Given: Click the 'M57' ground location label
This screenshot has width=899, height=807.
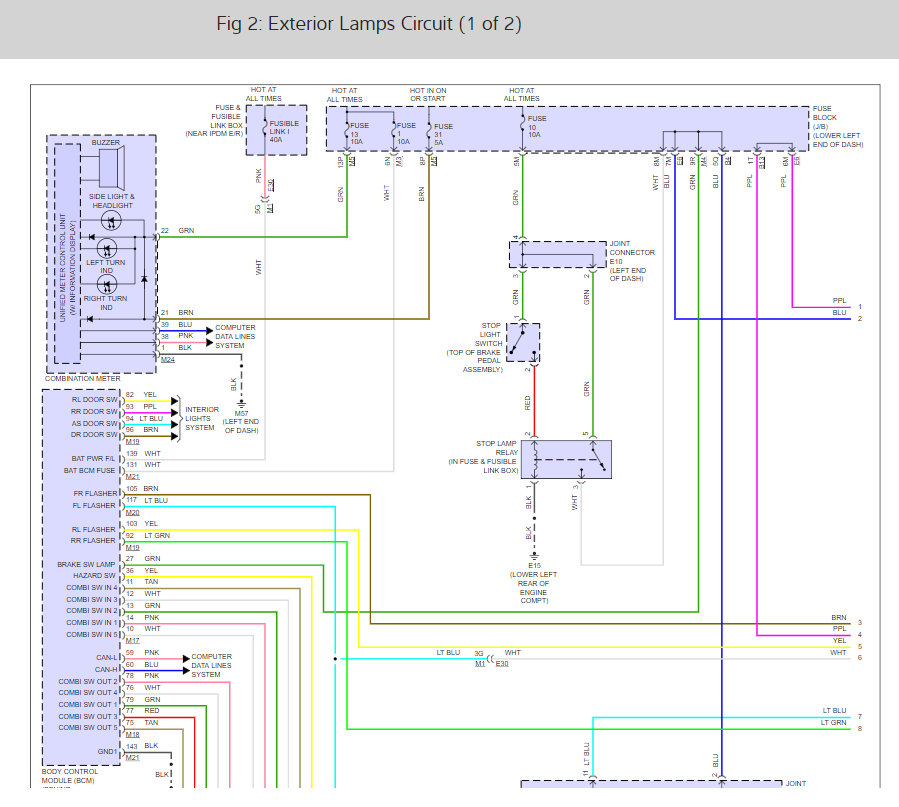Looking at the screenshot, I should 241,413.
